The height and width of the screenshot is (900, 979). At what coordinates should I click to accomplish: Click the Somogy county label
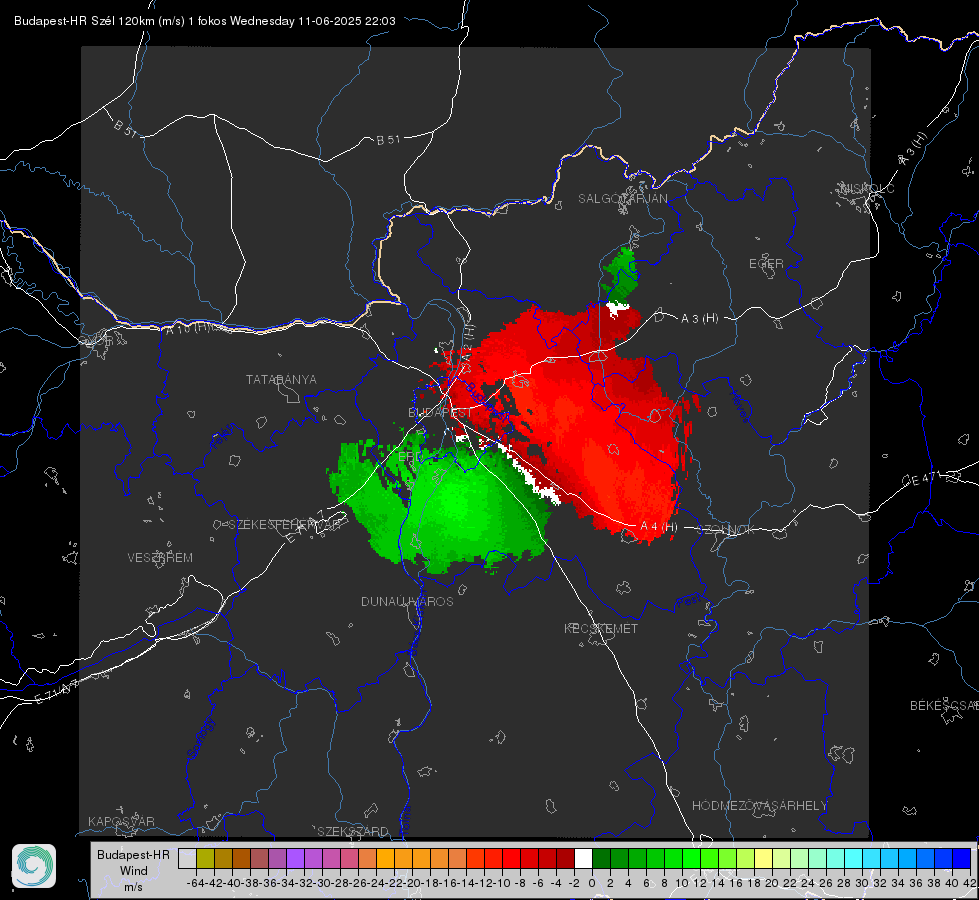200,738
